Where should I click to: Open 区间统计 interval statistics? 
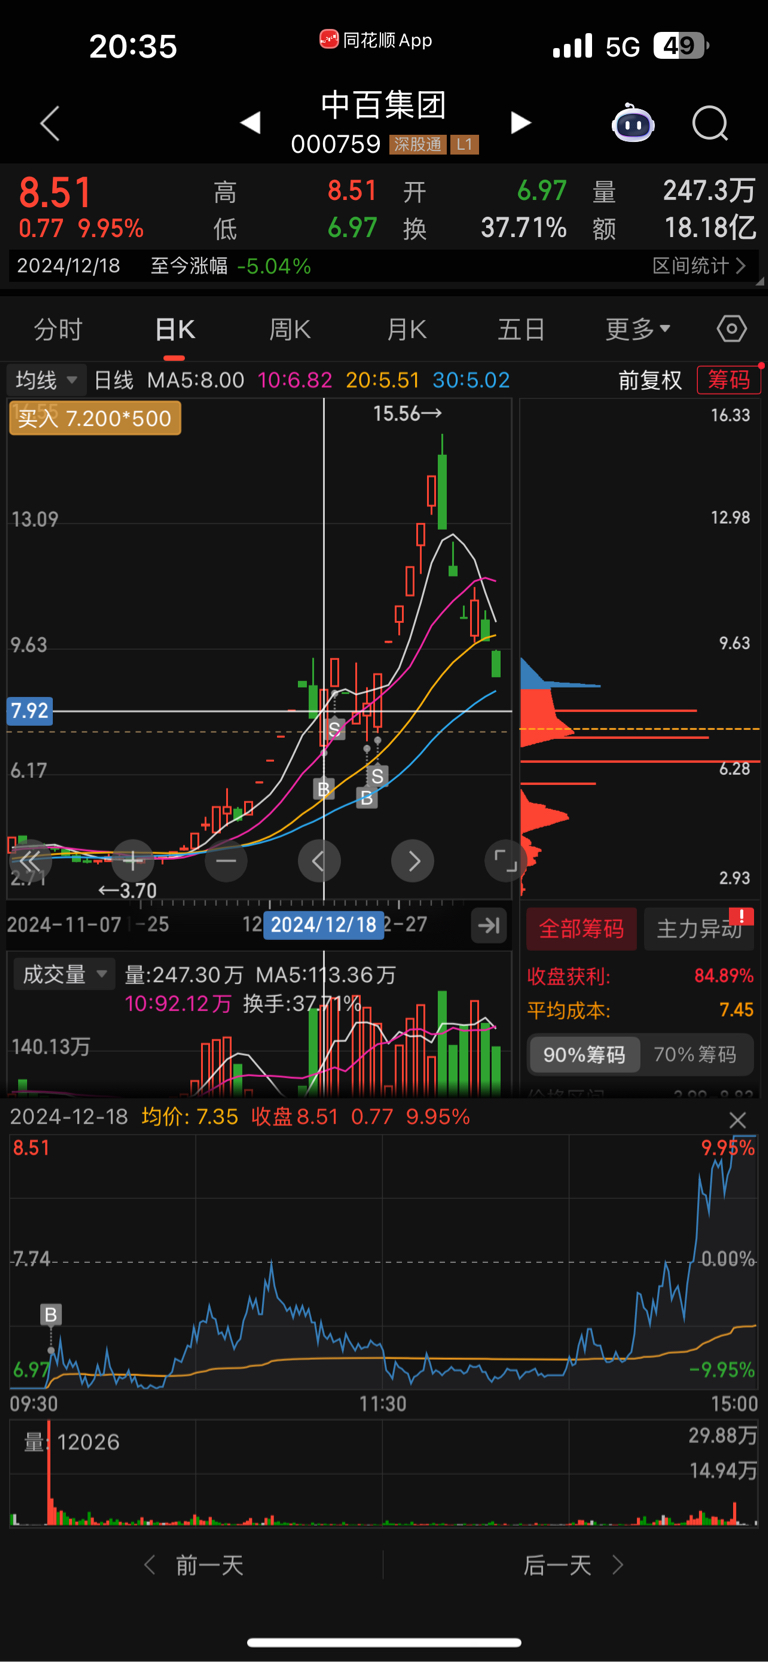700,266
